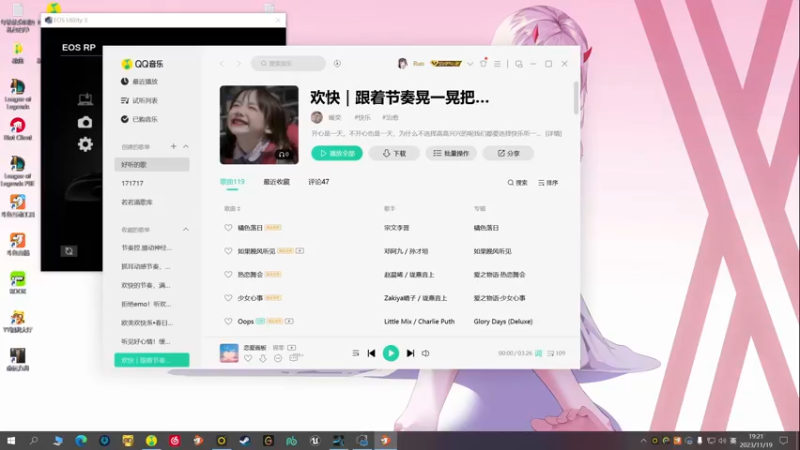Like the song Oops
800x450 pixels.
228,321
